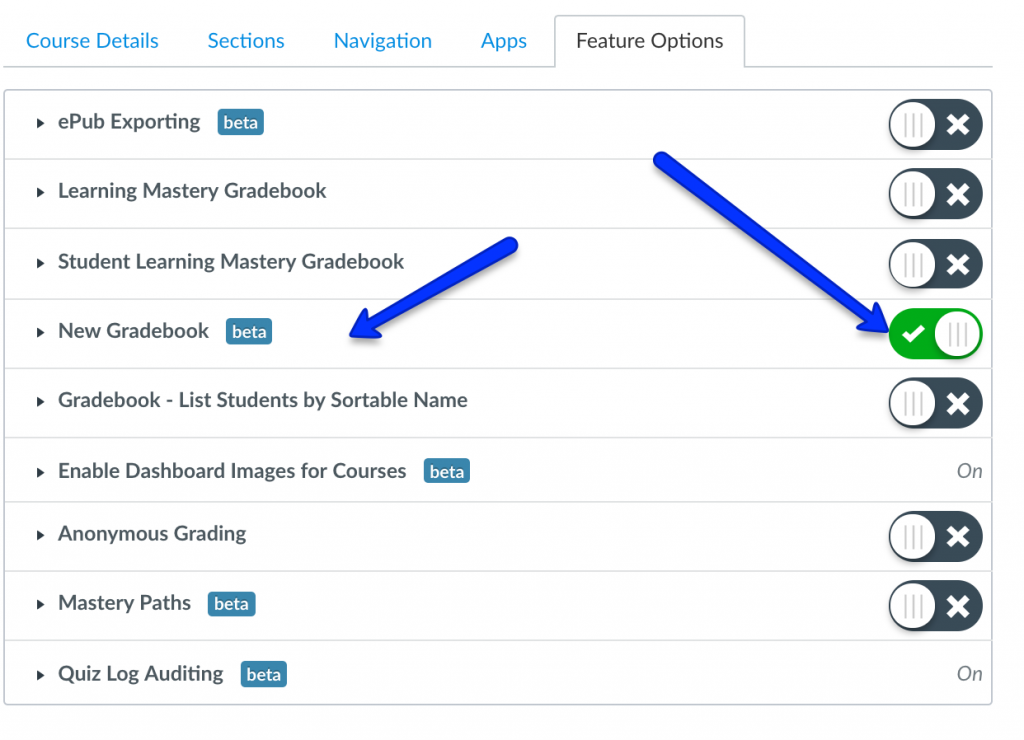Select the Apps tab
The image size is (1024, 740).
pos(504,41)
